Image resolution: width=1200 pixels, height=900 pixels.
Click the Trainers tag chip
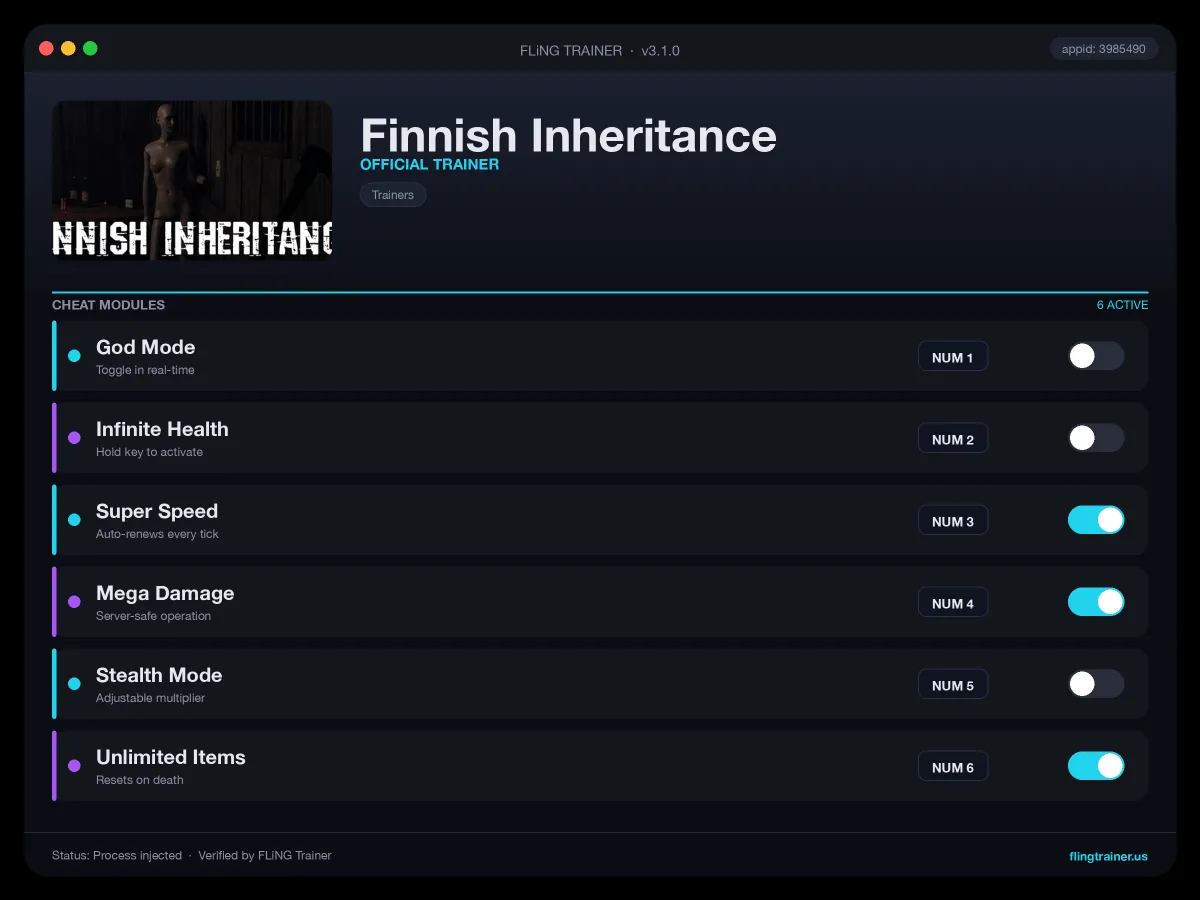point(393,195)
